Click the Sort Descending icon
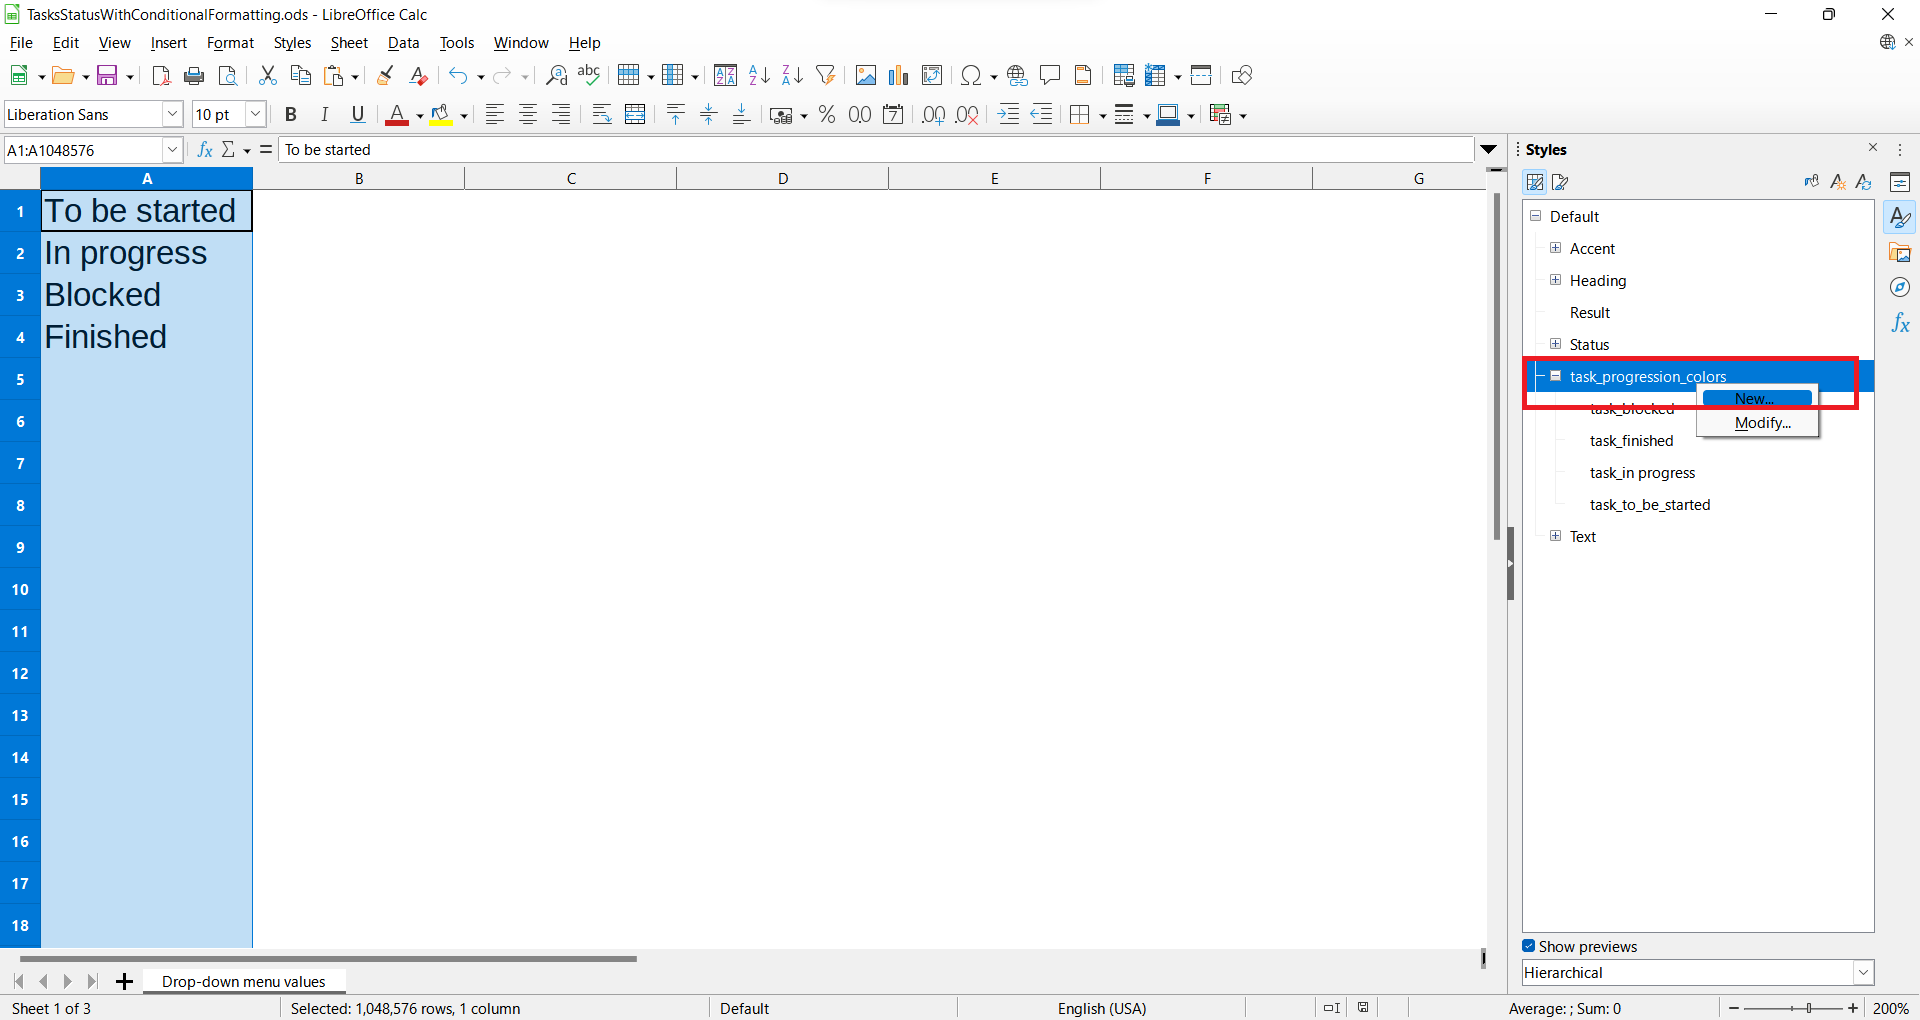 pyautogui.click(x=792, y=76)
